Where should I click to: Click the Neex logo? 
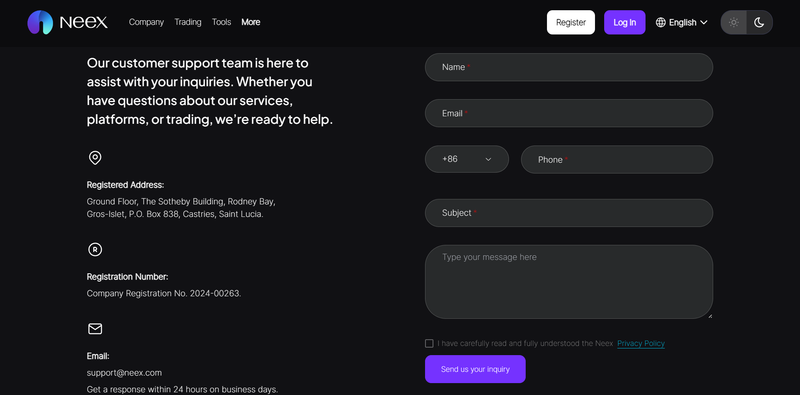pyautogui.click(x=67, y=22)
